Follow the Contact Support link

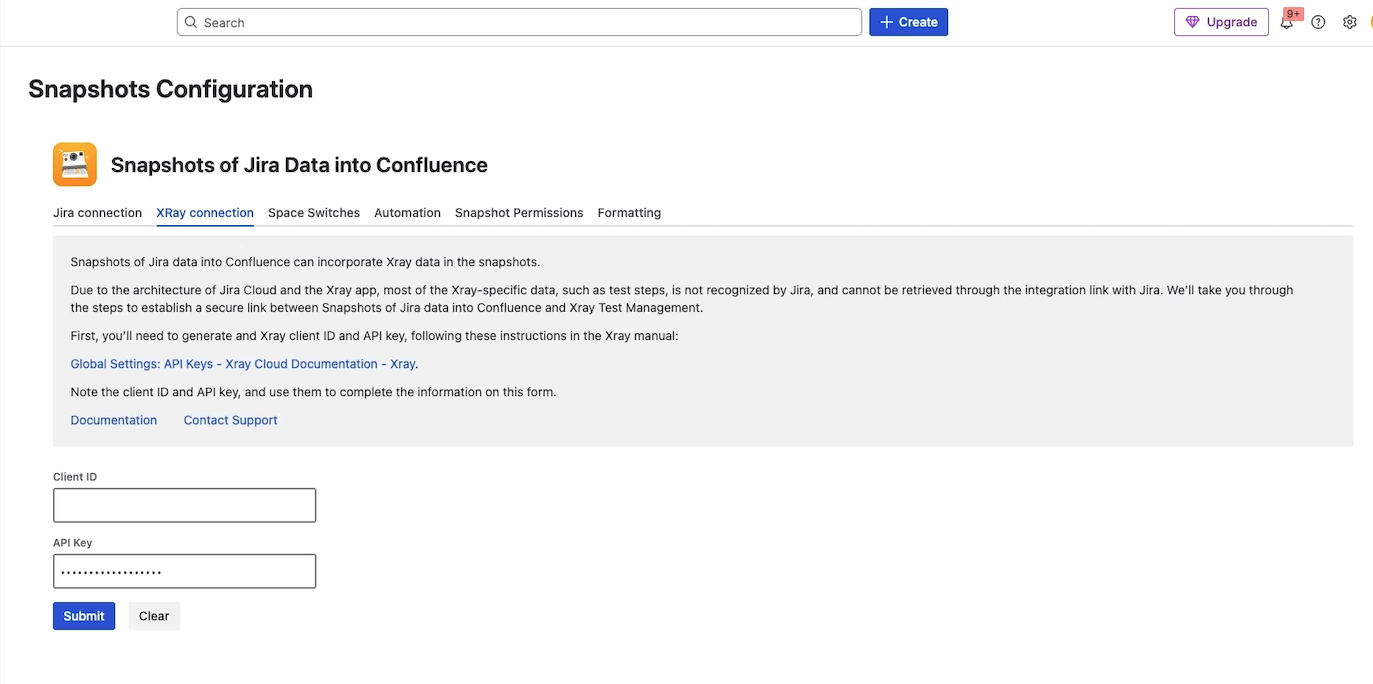230,420
